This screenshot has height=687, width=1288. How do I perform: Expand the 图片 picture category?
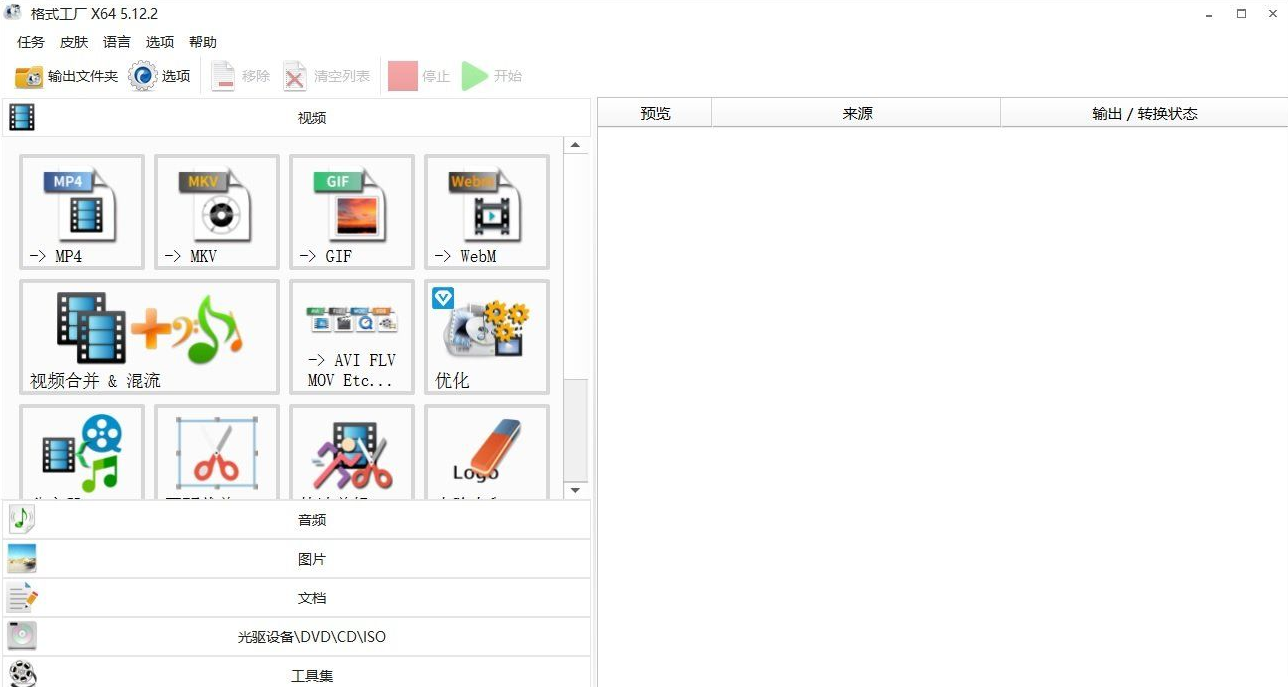coord(311,558)
